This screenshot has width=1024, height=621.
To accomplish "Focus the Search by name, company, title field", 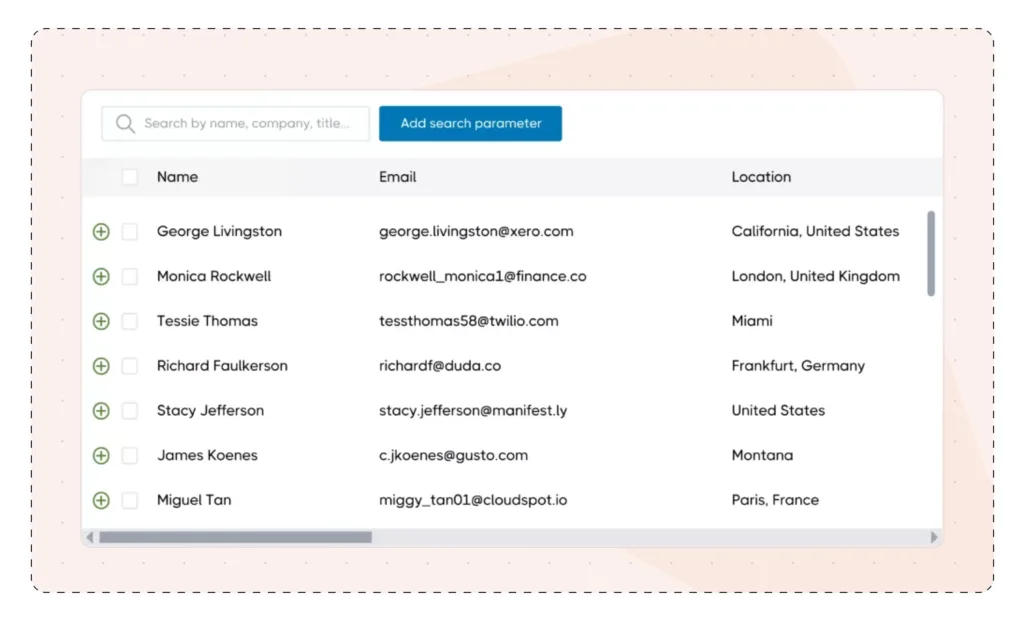I will [236, 123].
